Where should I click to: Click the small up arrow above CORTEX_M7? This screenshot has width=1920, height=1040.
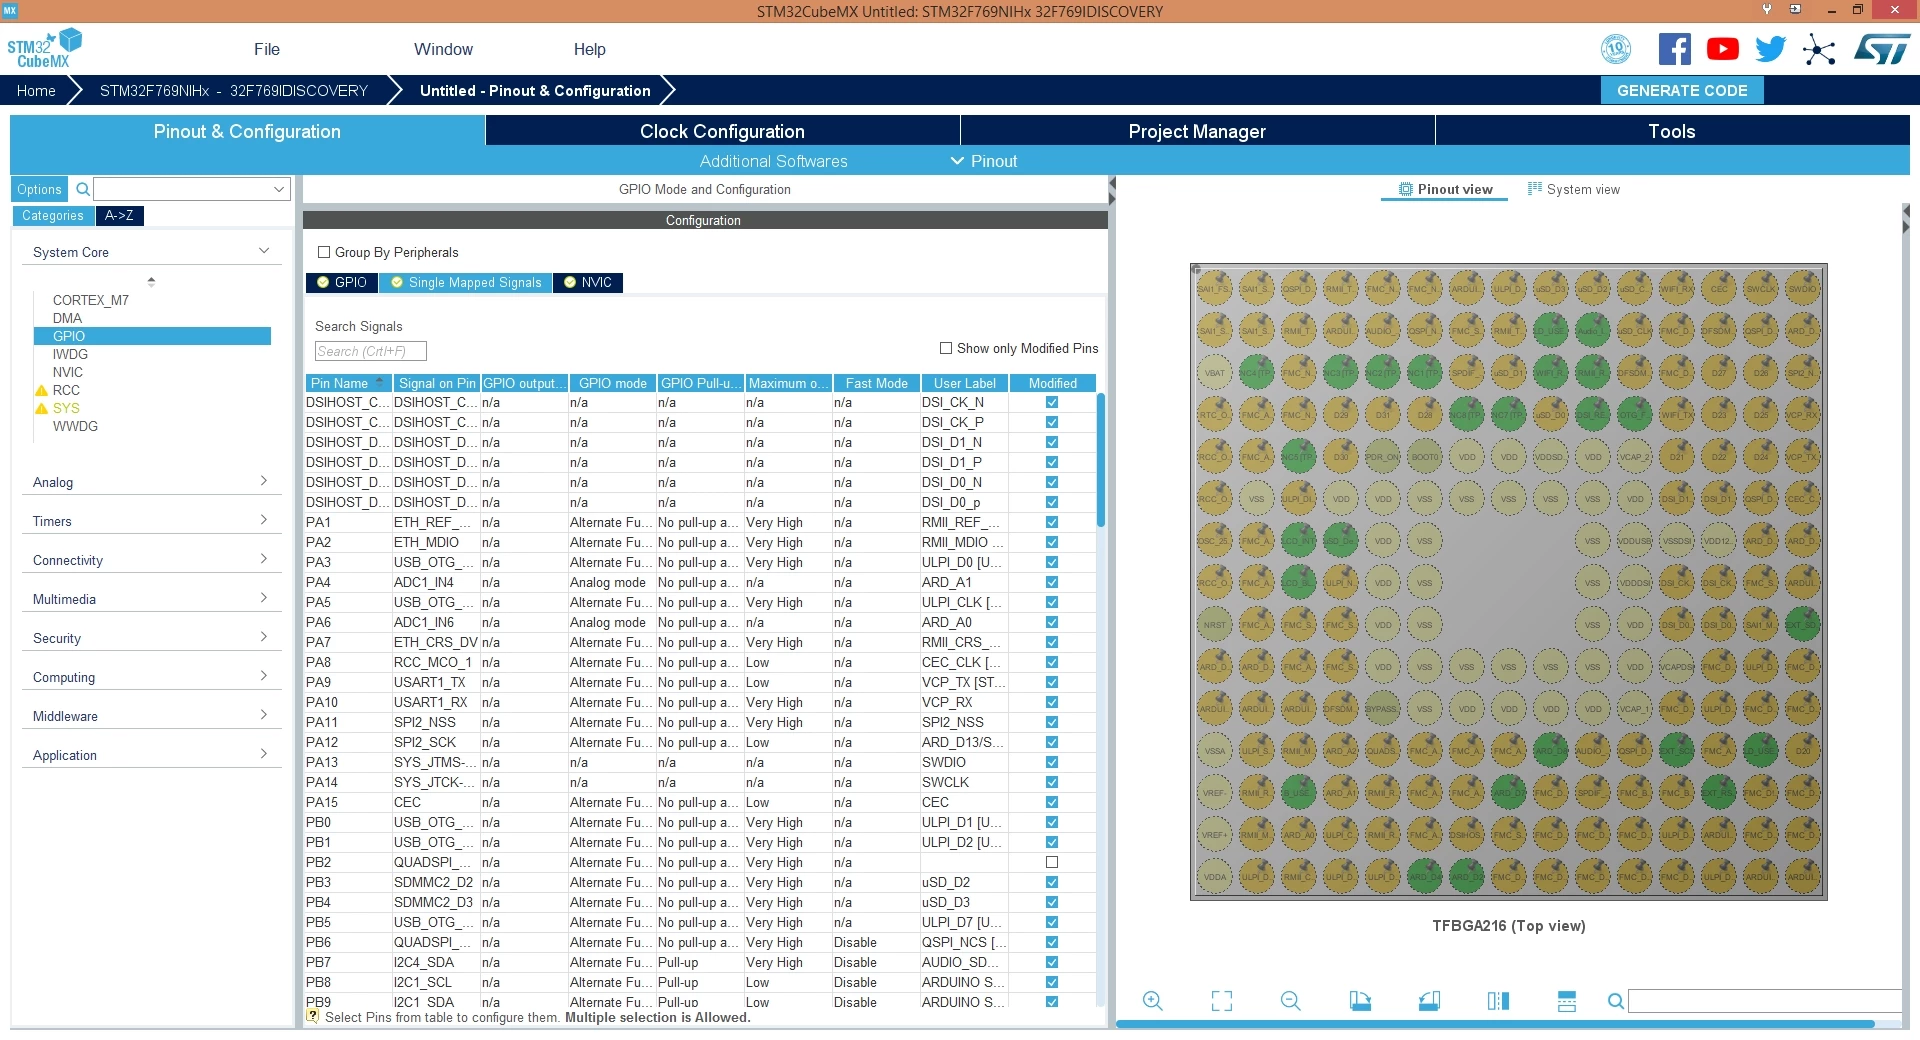click(151, 280)
